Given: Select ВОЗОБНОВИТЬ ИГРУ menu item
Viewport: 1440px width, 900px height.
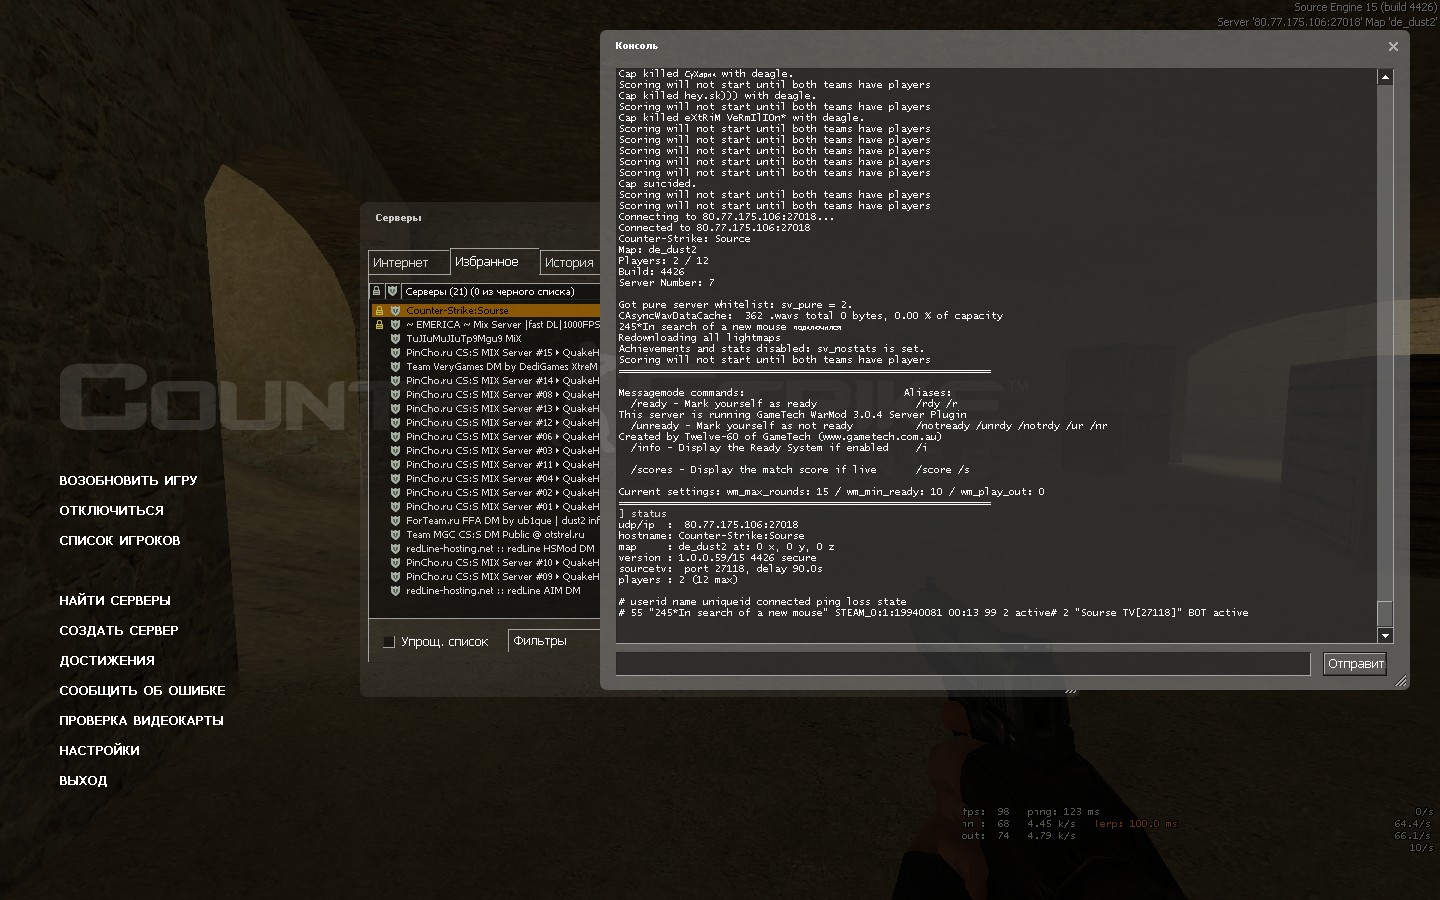Looking at the screenshot, I should (128, 481).
